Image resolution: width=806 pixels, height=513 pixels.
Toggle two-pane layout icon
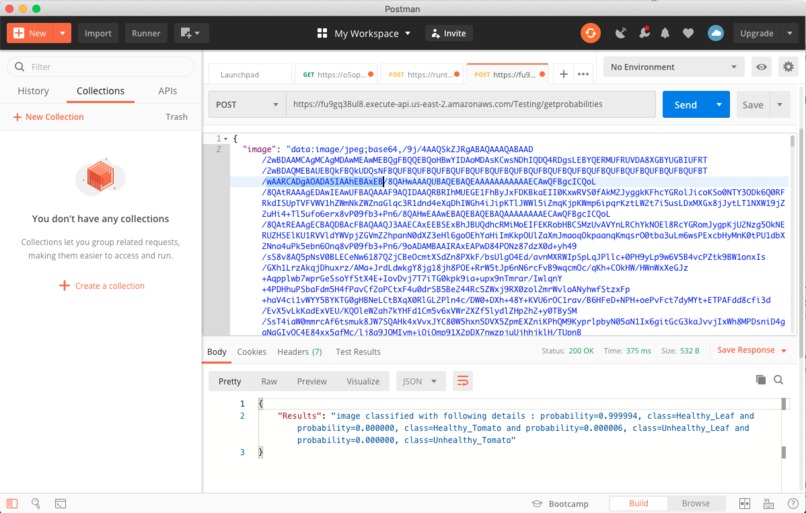744,504
